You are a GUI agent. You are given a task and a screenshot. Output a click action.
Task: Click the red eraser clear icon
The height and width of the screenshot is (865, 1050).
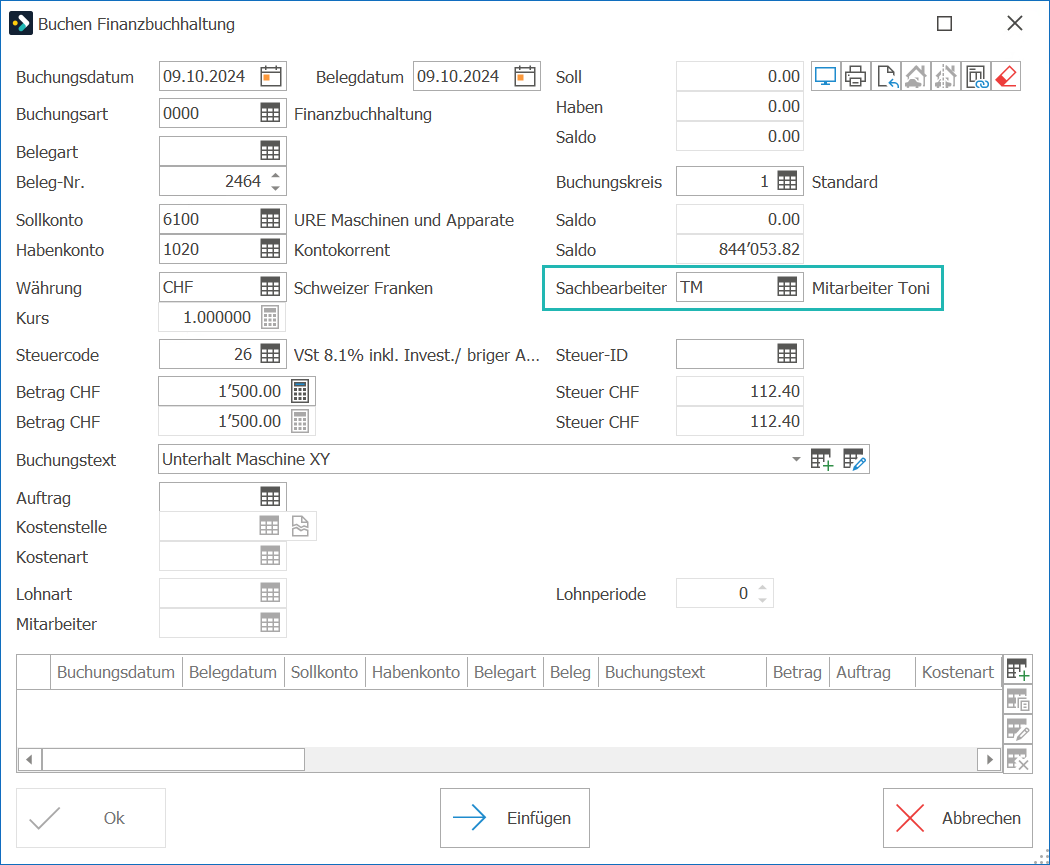pos(1006,76)
